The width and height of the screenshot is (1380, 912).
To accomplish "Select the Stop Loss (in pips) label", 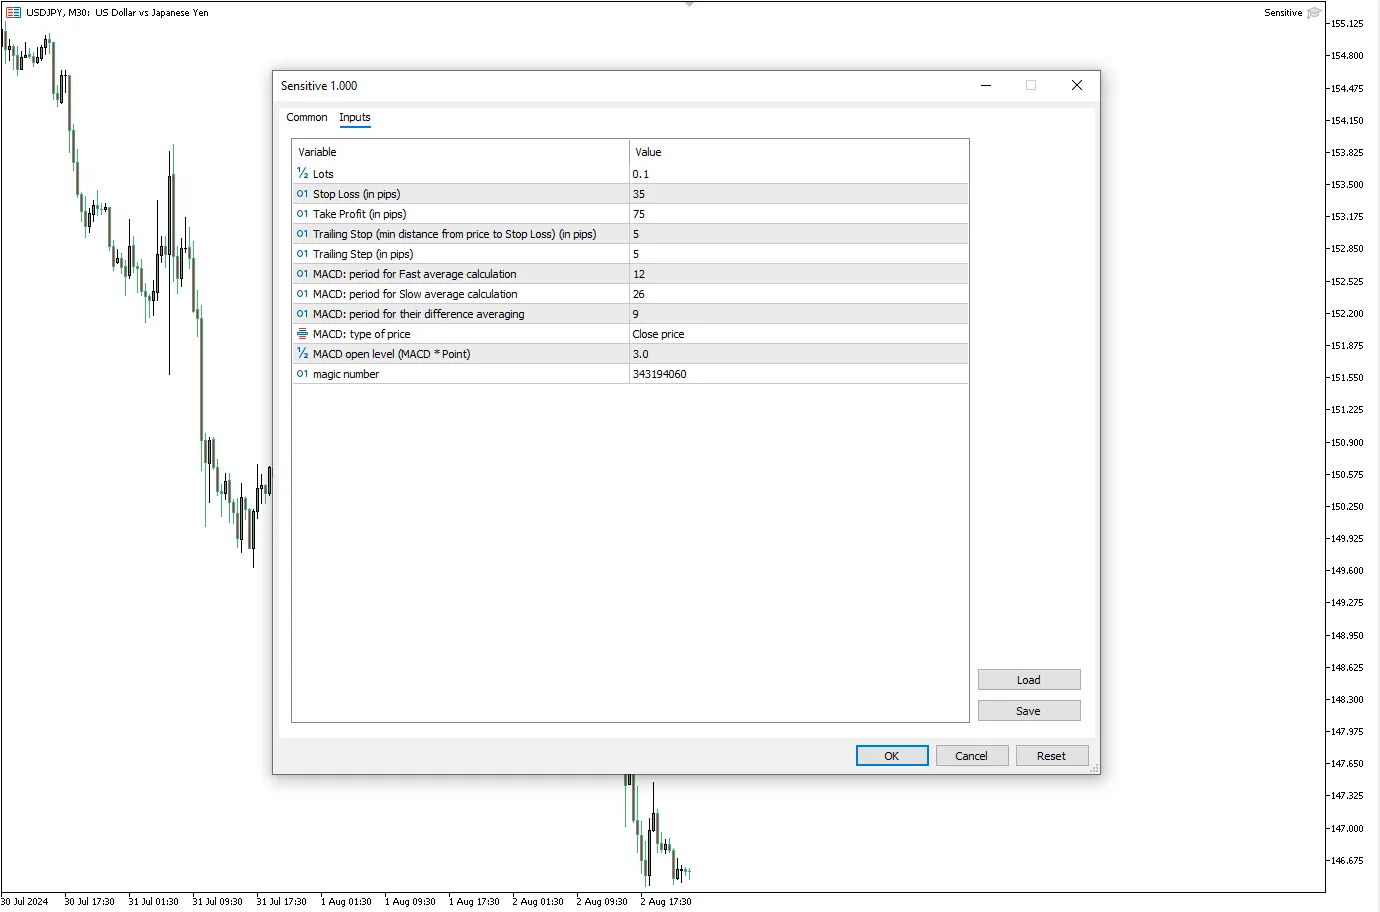I will pyautogui.click(x=356, y=194).
